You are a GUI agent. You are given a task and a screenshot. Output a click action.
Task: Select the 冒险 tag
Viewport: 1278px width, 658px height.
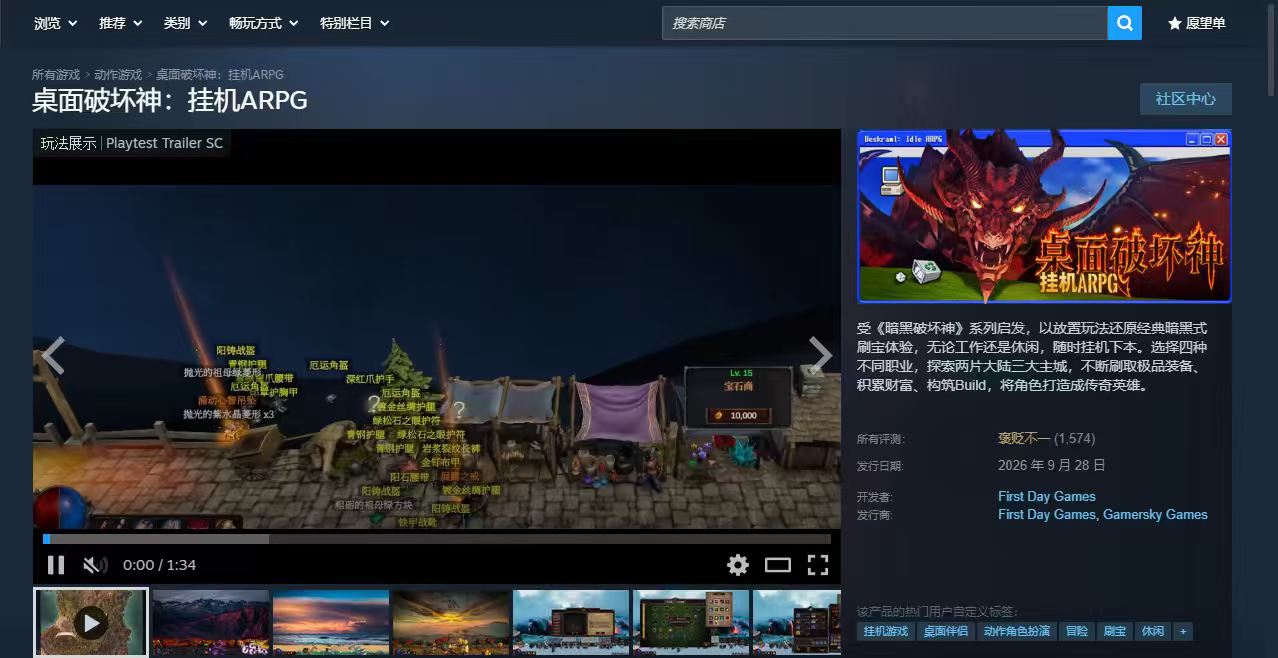(1076, 632)
